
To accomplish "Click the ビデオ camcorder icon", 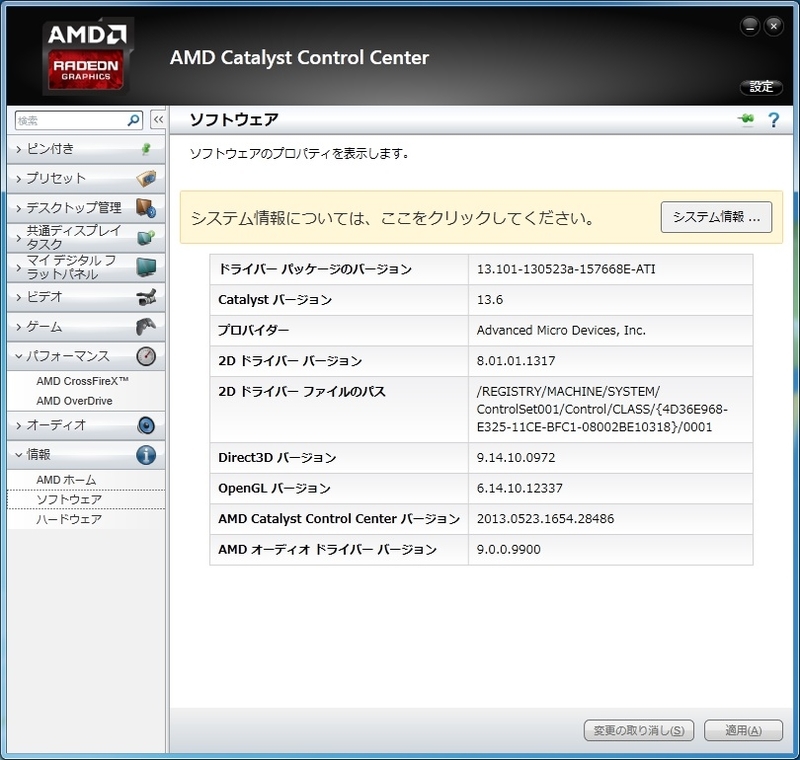I will (x=146, y=297).
